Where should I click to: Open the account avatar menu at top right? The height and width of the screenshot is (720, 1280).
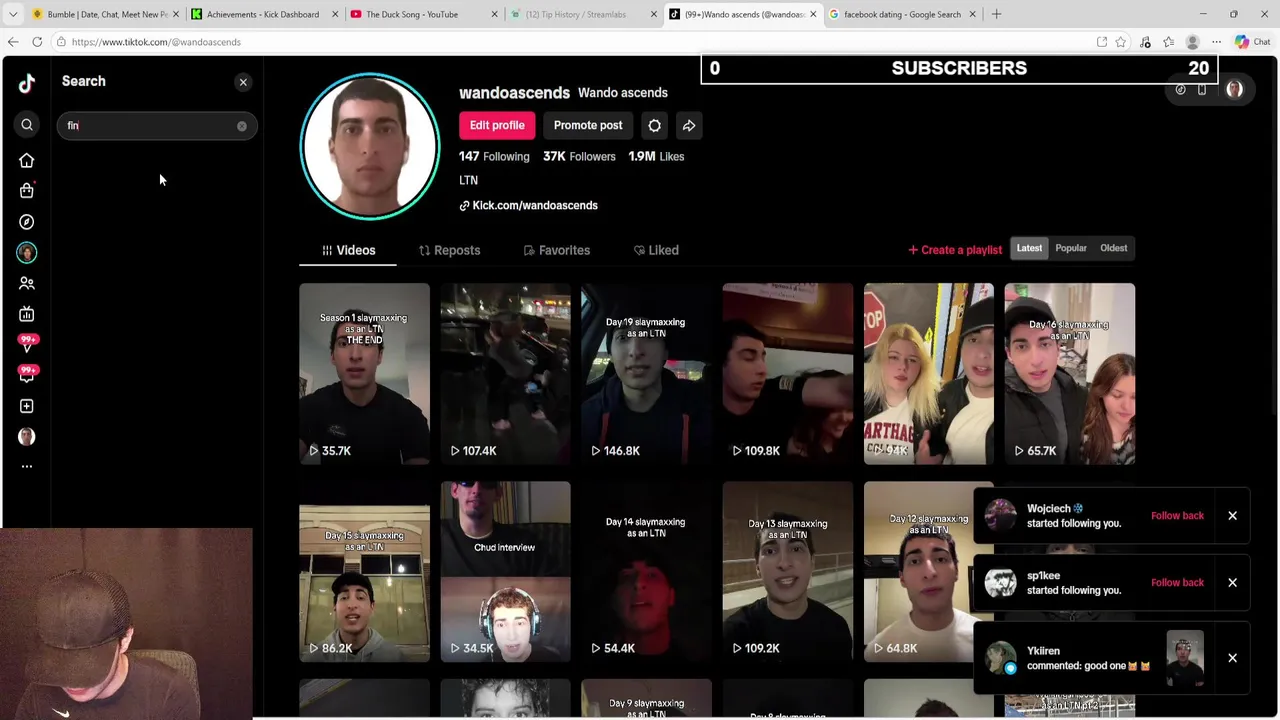[1235, 90]
